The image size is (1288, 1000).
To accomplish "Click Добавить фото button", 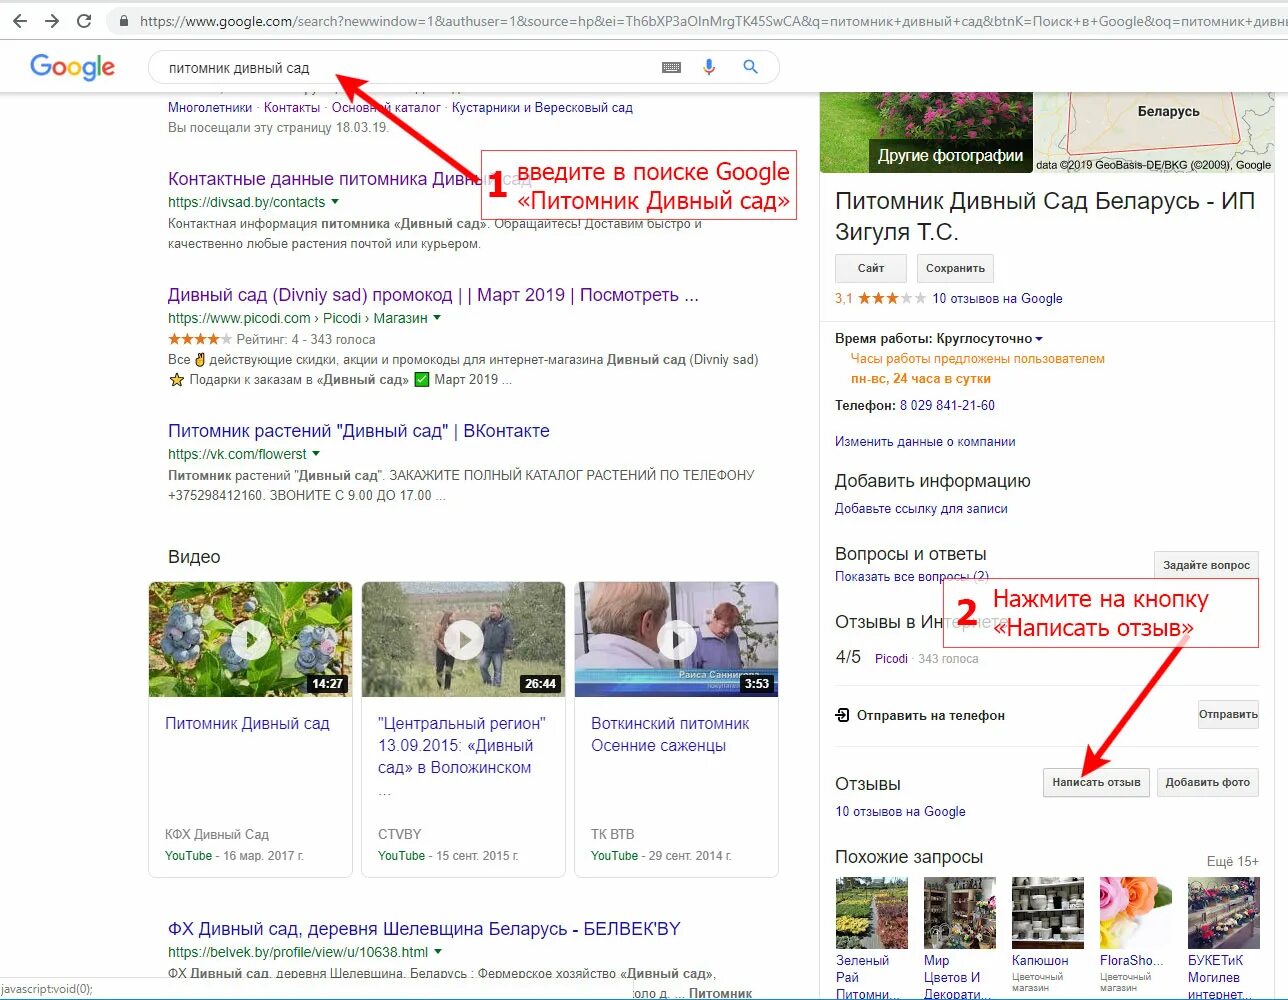I will 1207,782.
